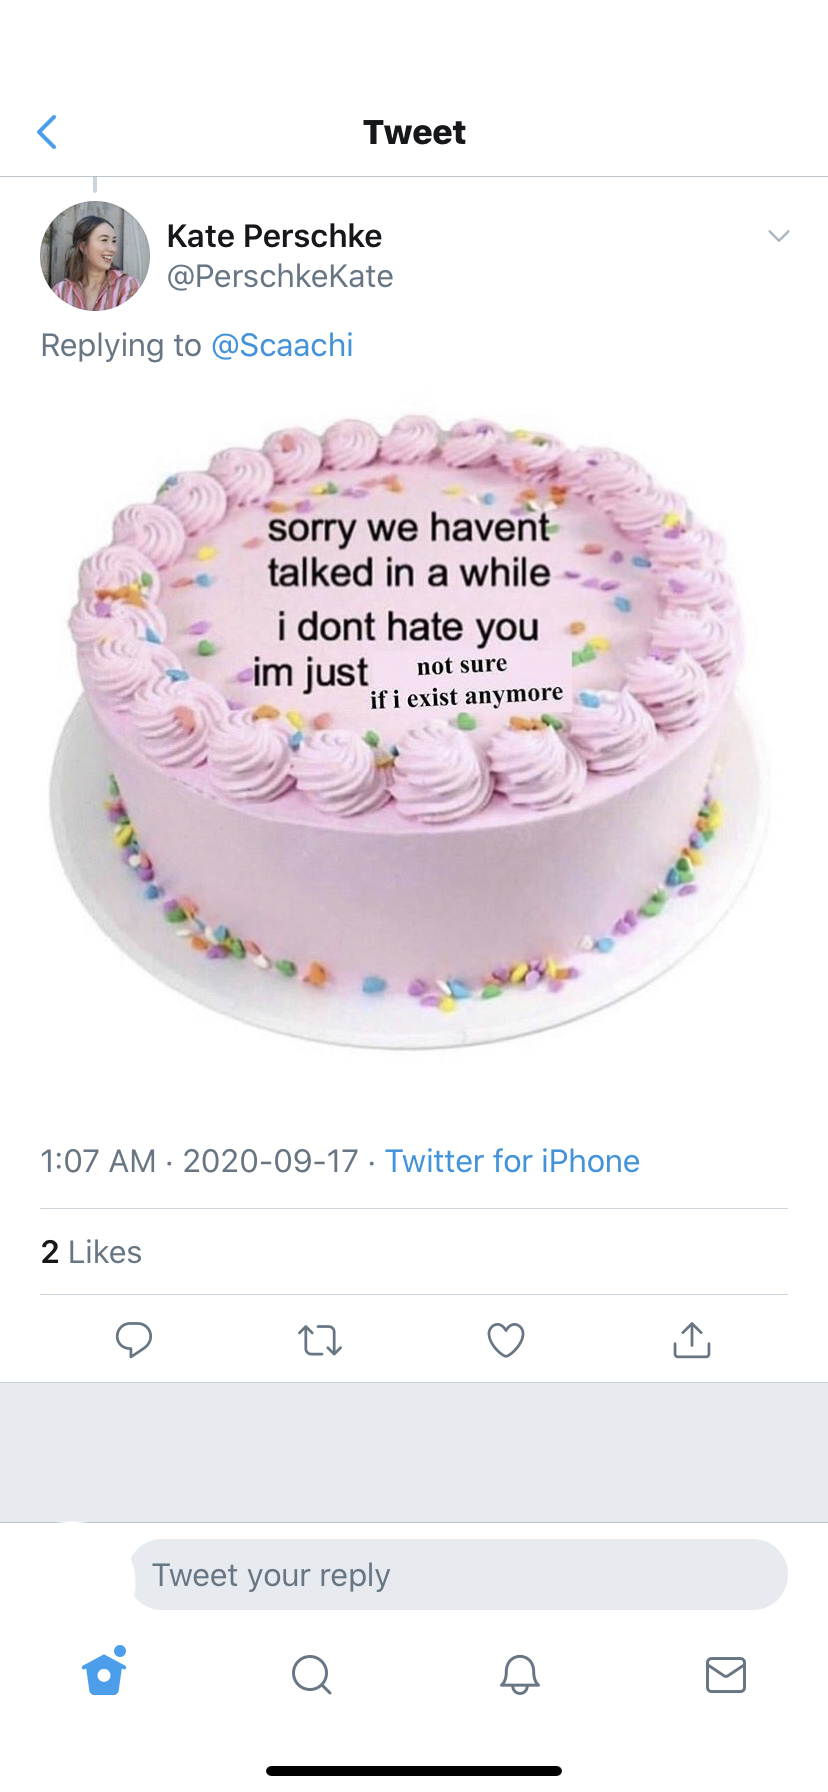Share the tweet via share icon

coord(692,1340)
